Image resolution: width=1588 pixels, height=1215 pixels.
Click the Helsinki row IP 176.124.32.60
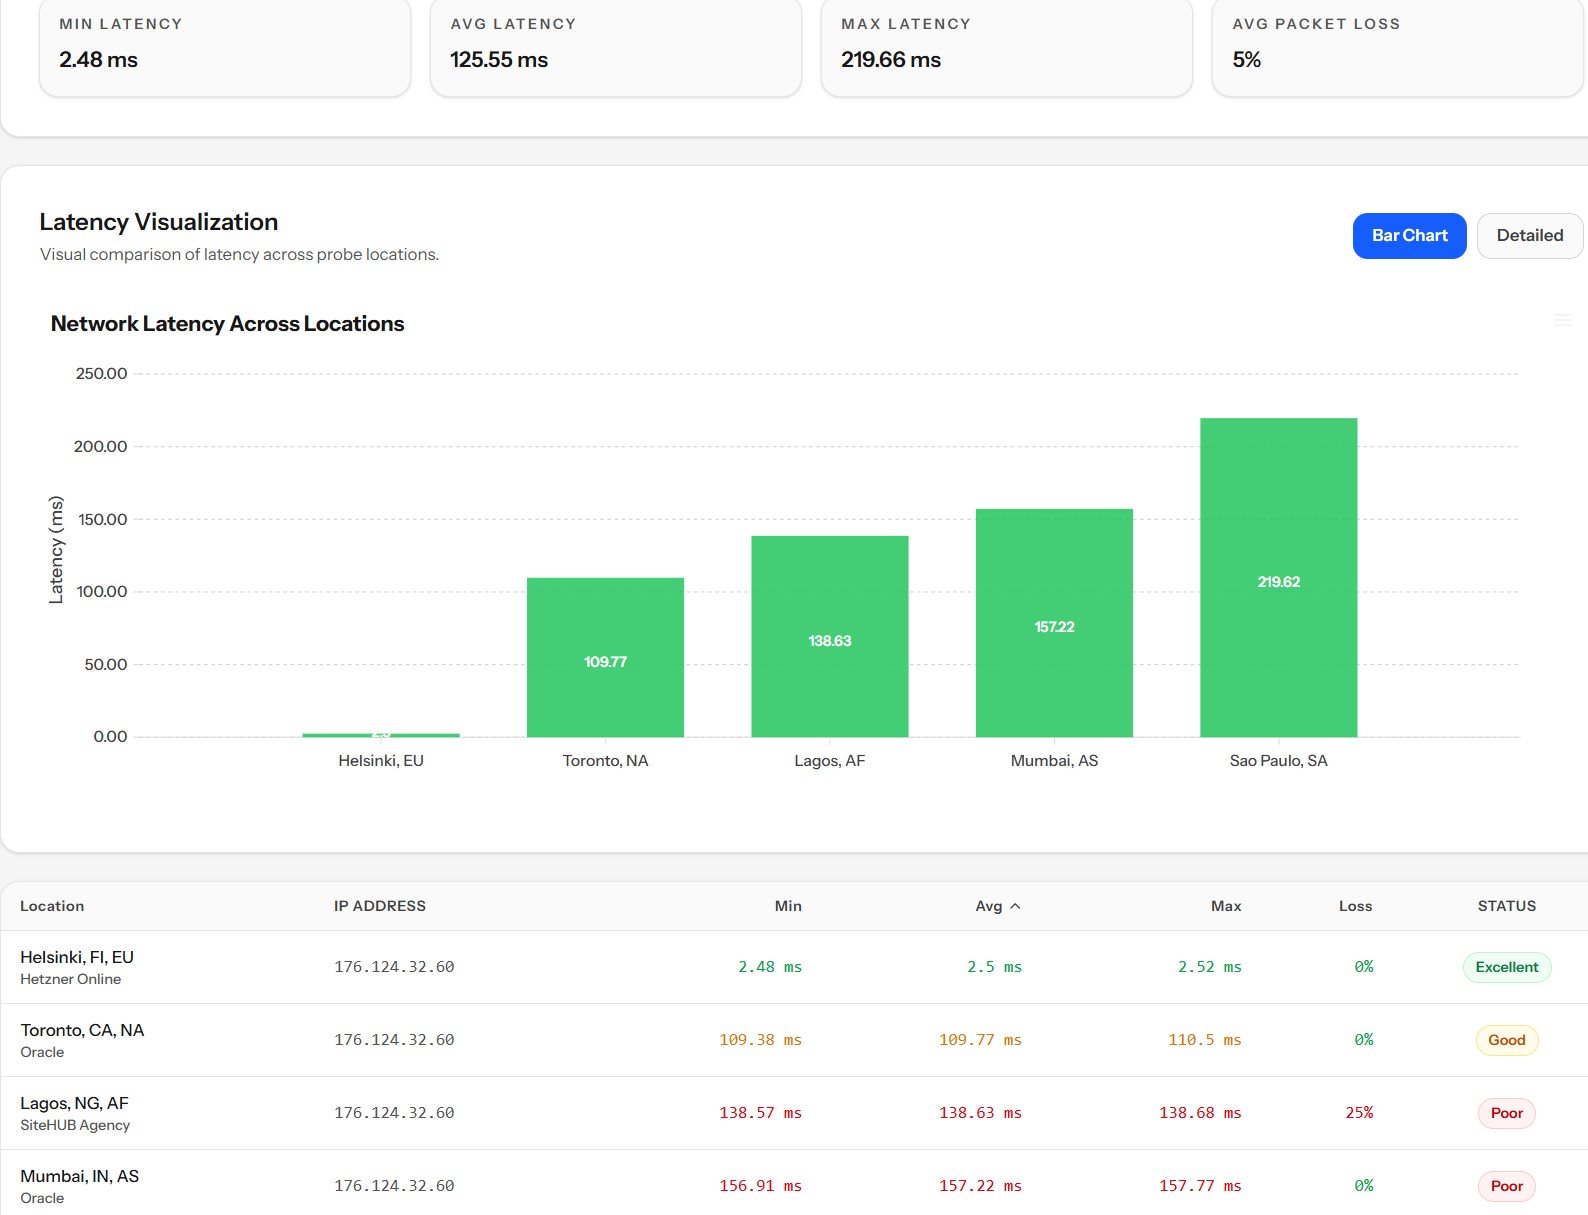(394, 967)
